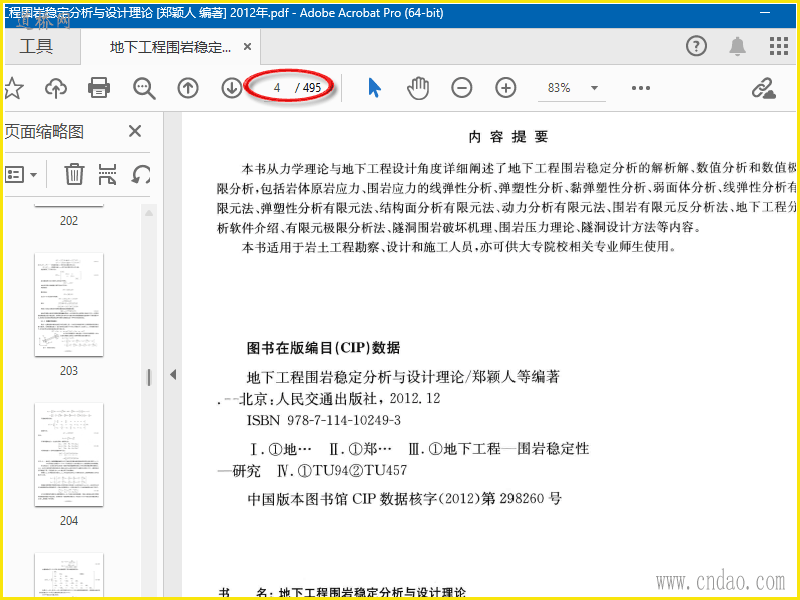
Task: Close the 页面缩略图 panel
Action: (x=135, y=132)
